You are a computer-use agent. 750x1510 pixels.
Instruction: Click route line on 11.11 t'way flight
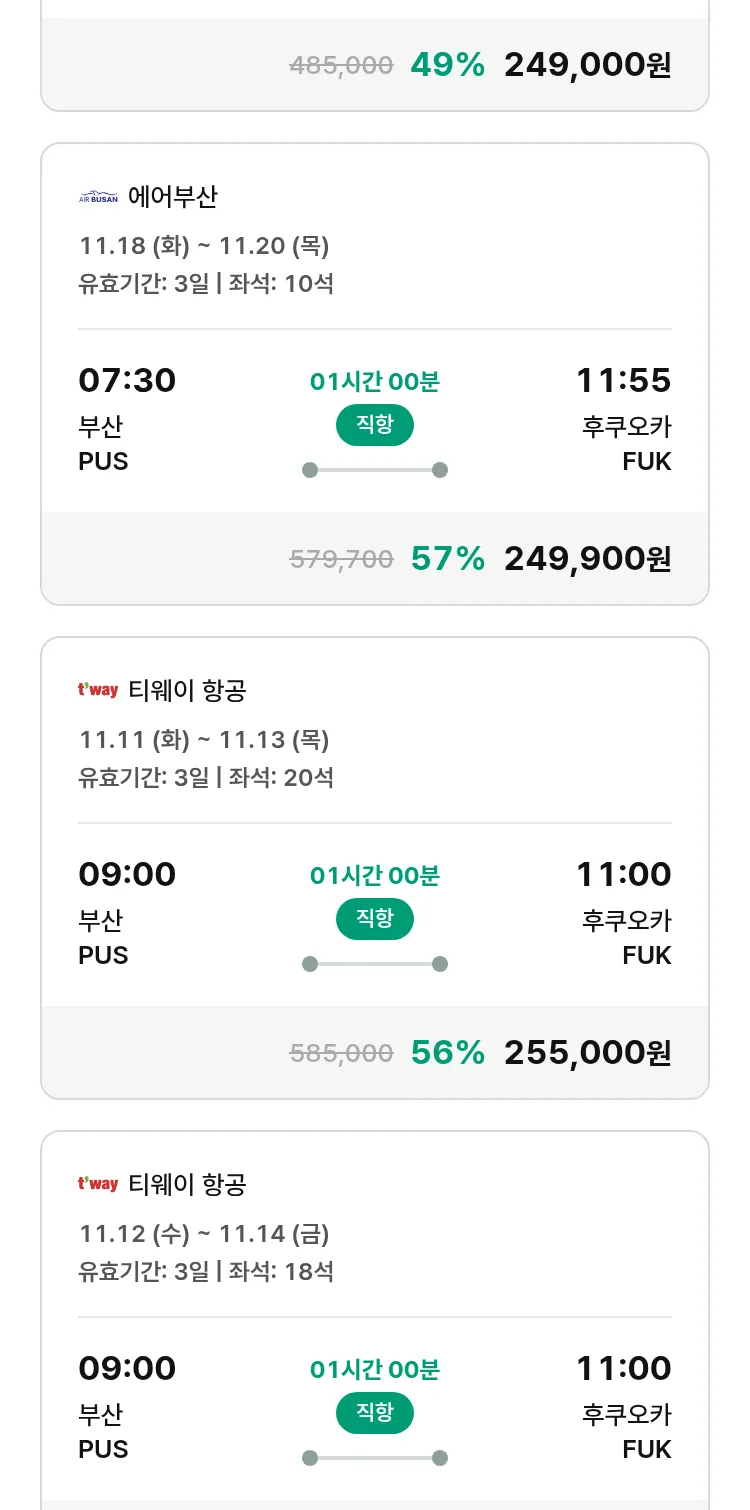[x=375, y=964]
